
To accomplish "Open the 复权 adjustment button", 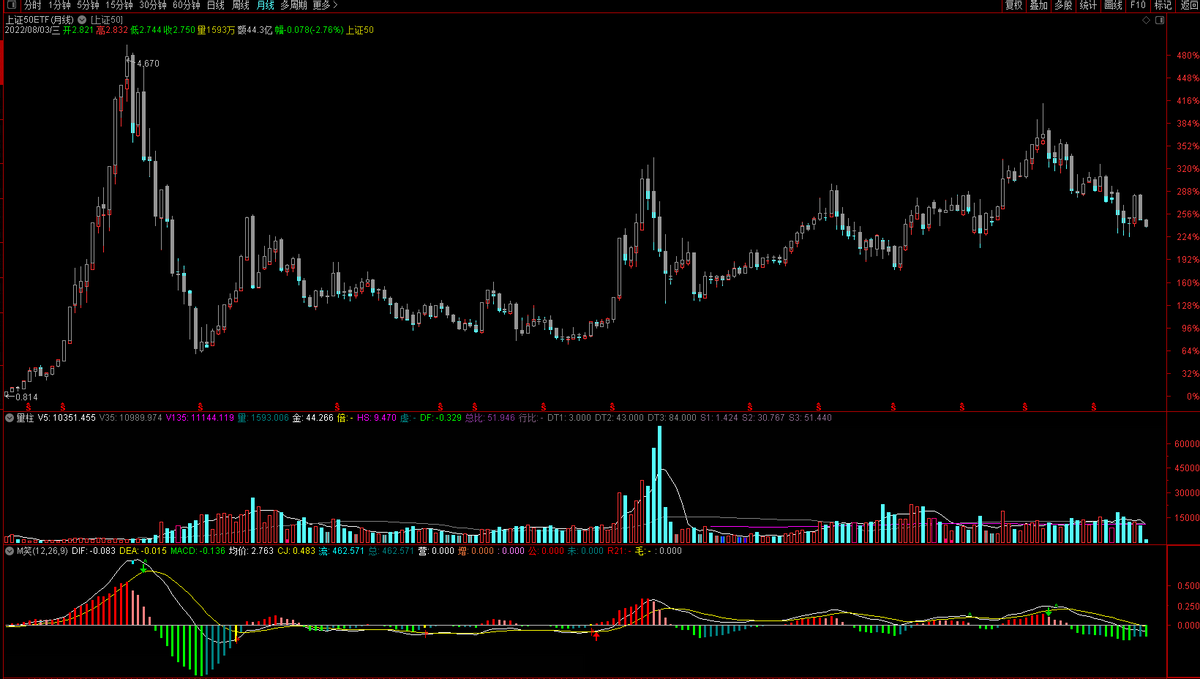I will [x=1013, y=5].
